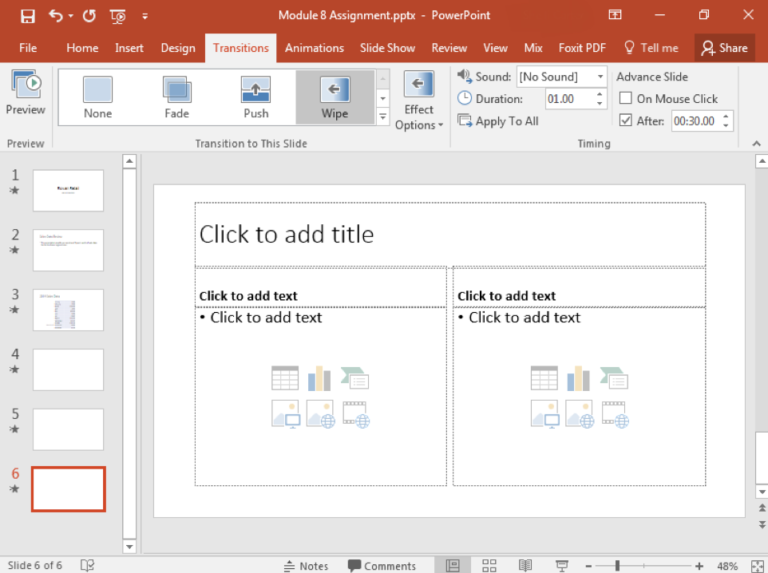Select the Fade transition effect
Image resolution: width=768 pixels, height=573 pixels.
coord(177,97)
